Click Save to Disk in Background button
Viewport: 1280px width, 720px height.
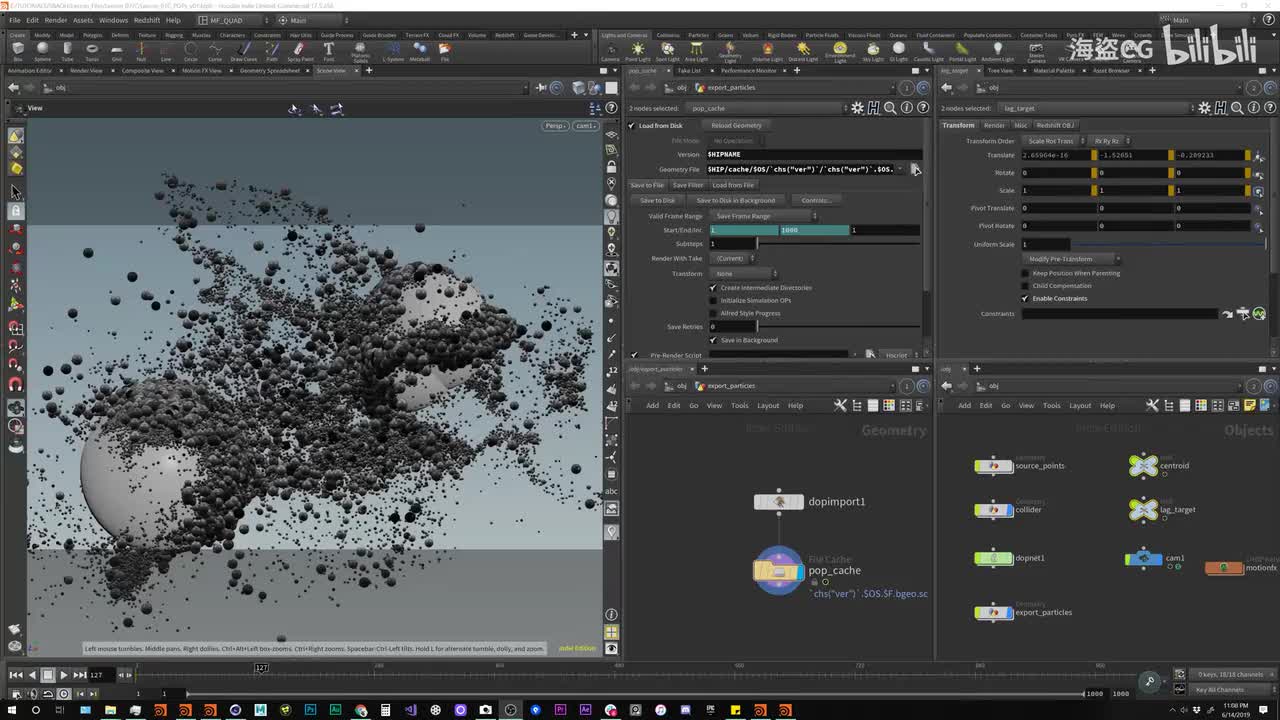(x=735, y=200)
